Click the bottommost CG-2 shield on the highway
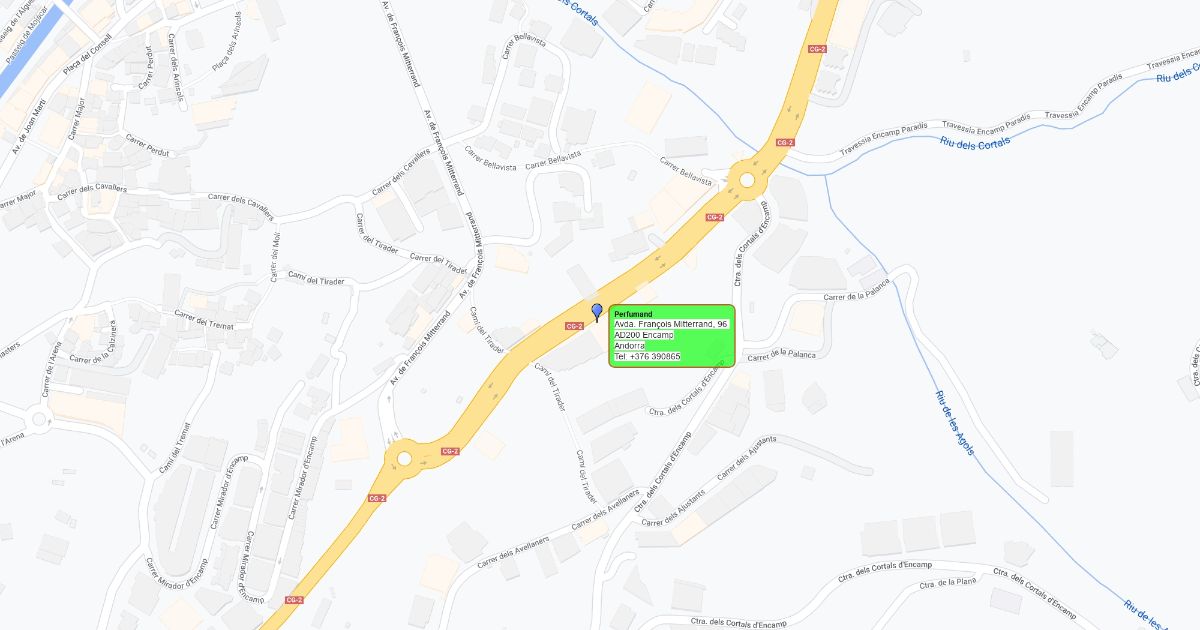 pos(294,600)
